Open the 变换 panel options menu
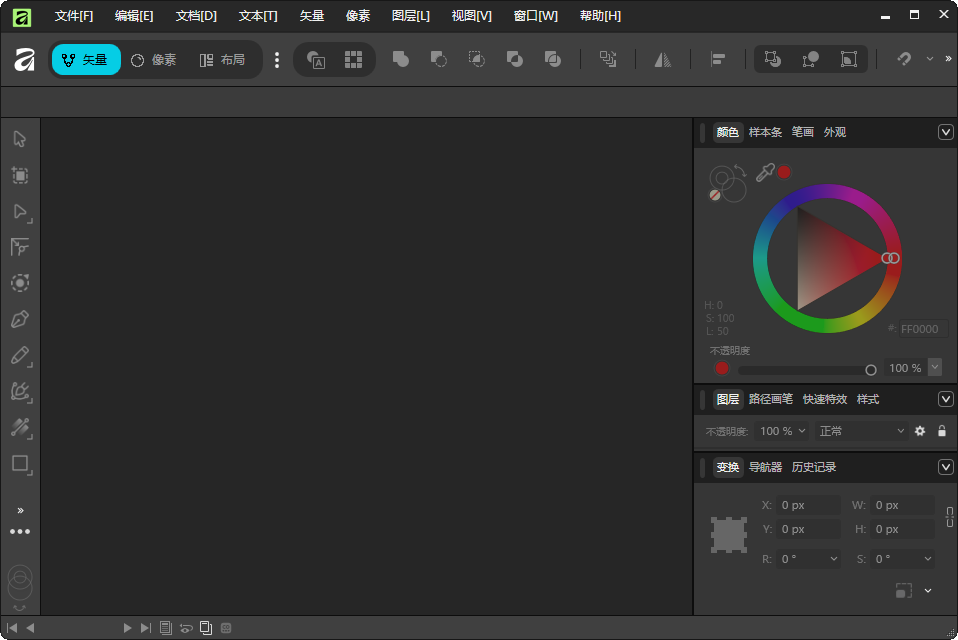This screenshot has height=640, width=958. (x=945, y=467)
